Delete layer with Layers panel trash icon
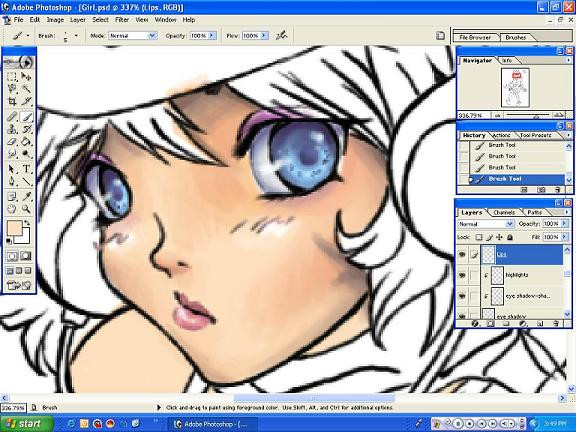 tap(556, 324)
